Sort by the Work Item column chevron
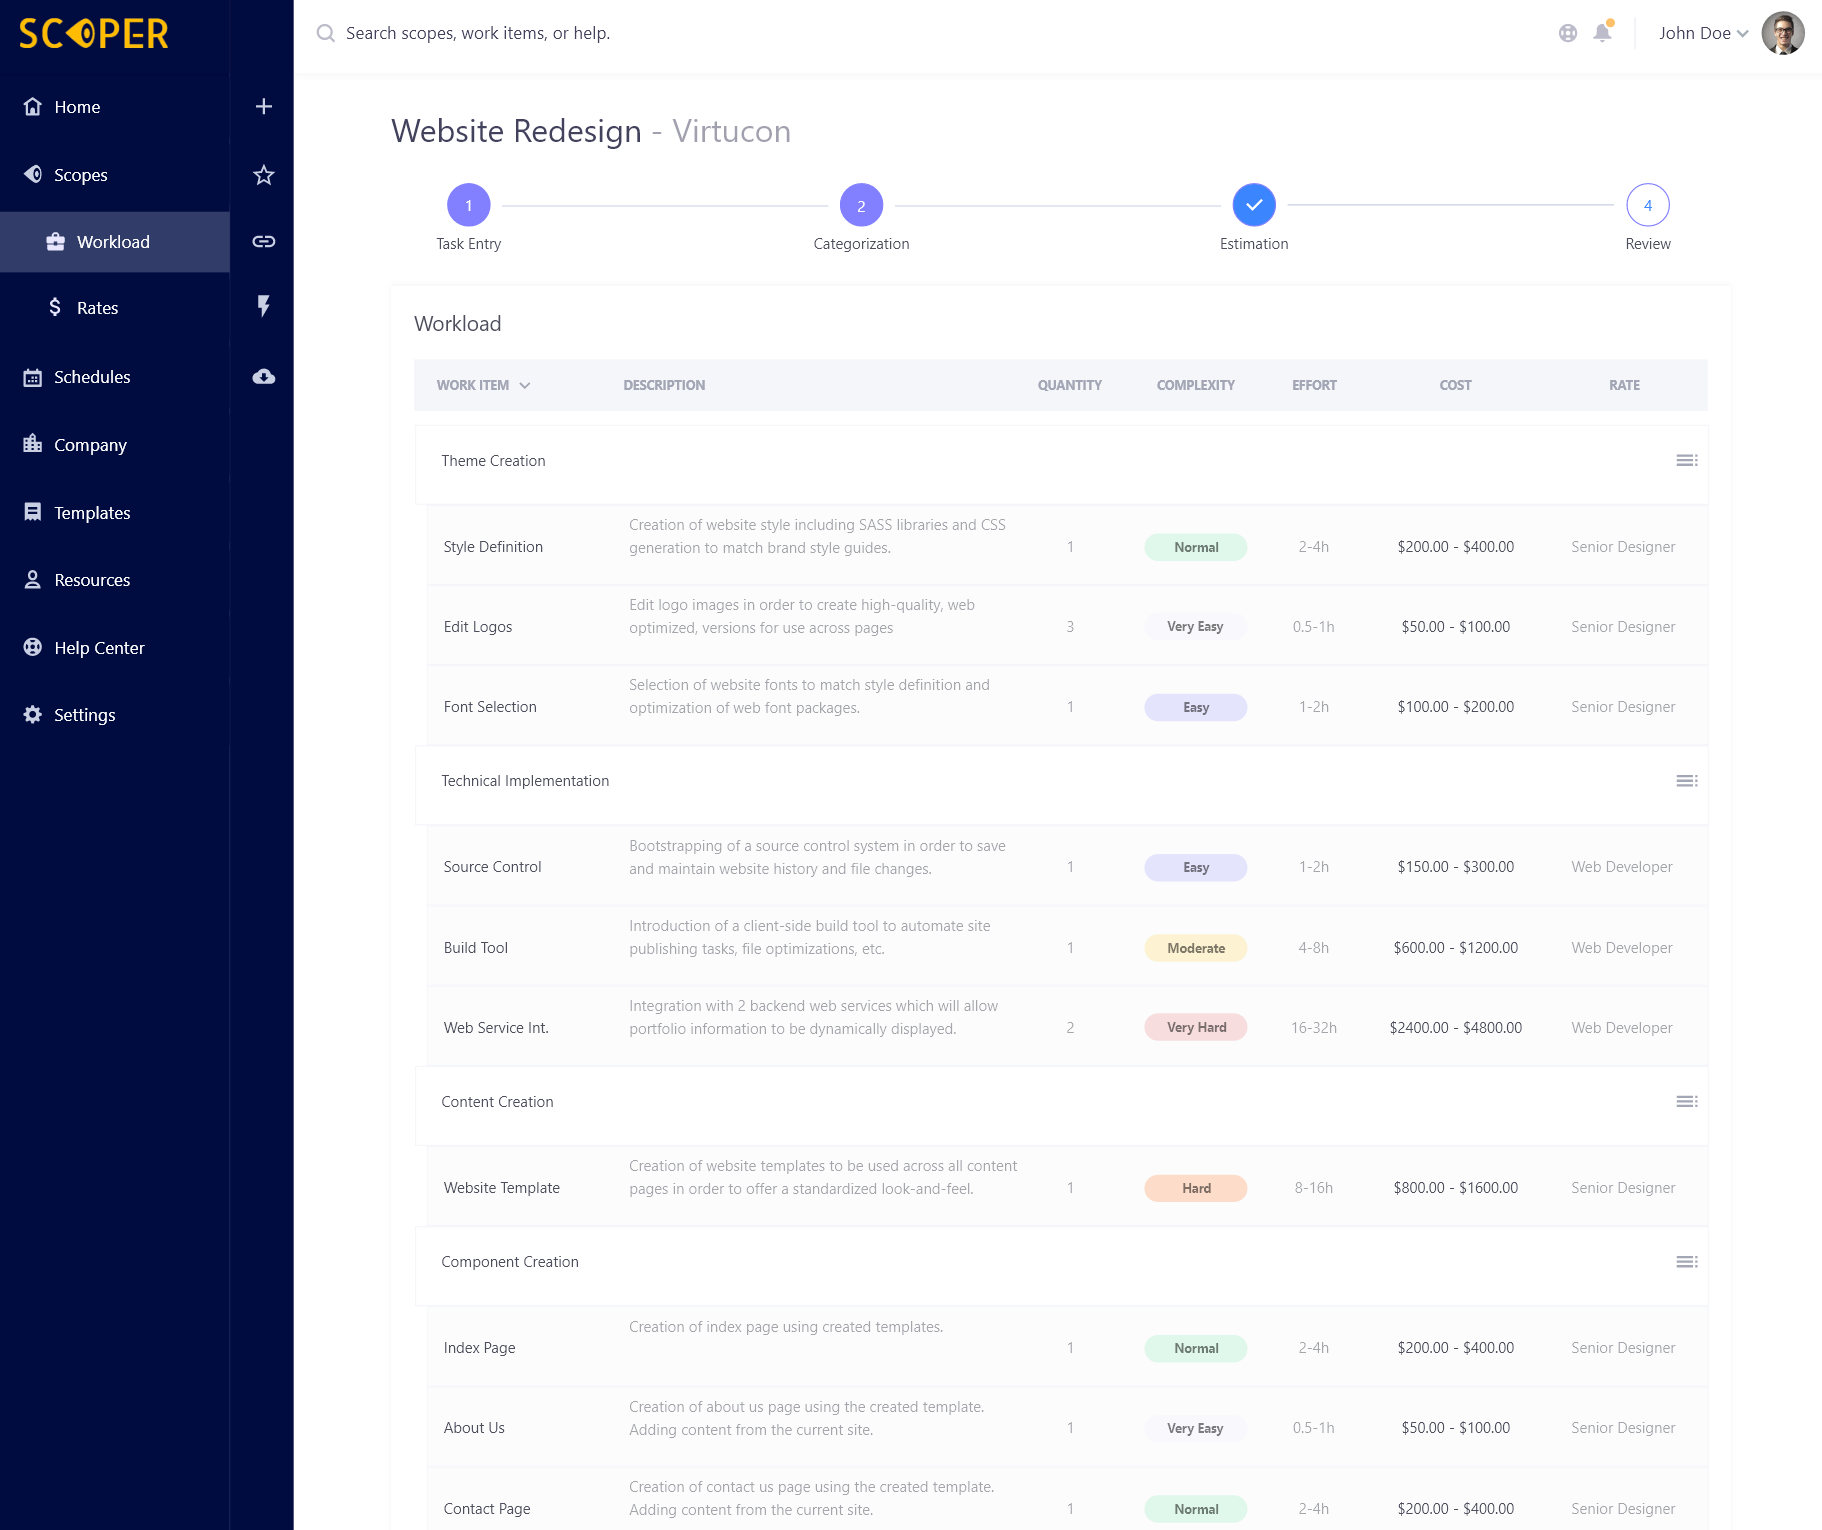Viewport: 1822px width, 1530px height. tap(525, 385)
